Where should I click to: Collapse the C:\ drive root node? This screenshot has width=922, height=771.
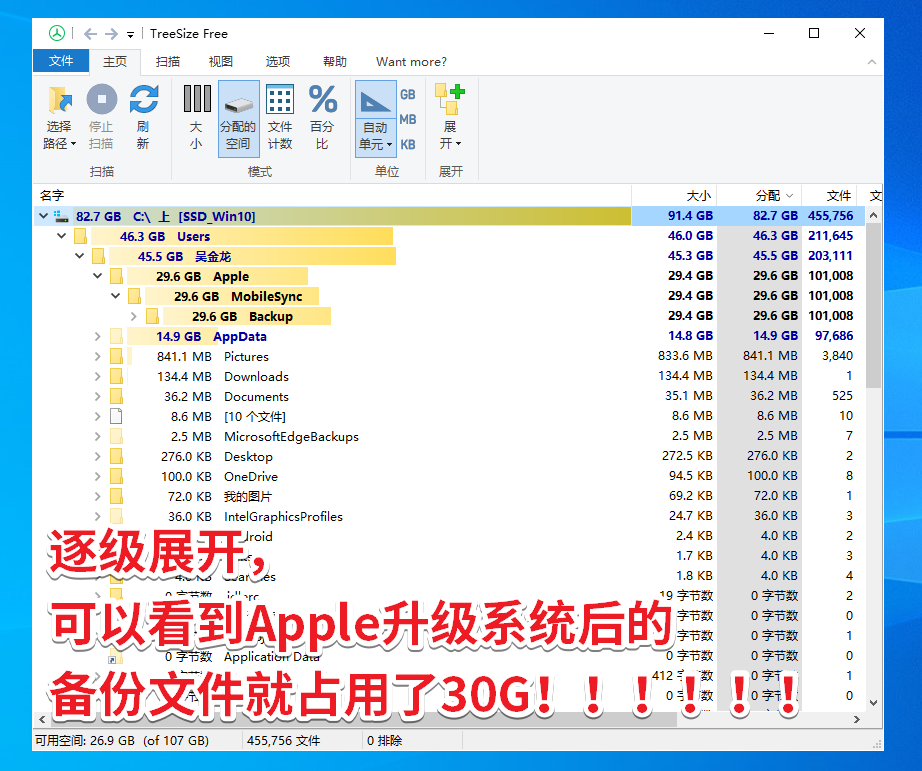coord(44,216)
